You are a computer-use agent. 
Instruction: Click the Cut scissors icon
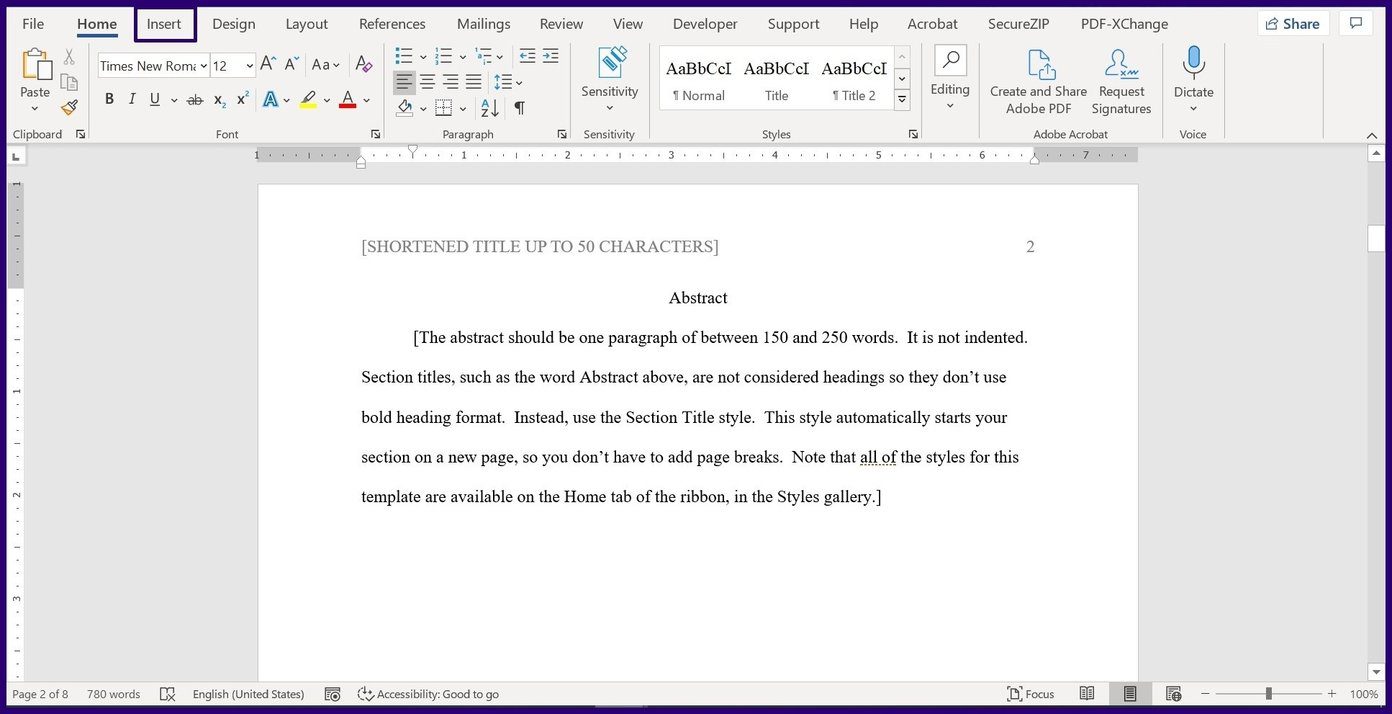[69, 58]
